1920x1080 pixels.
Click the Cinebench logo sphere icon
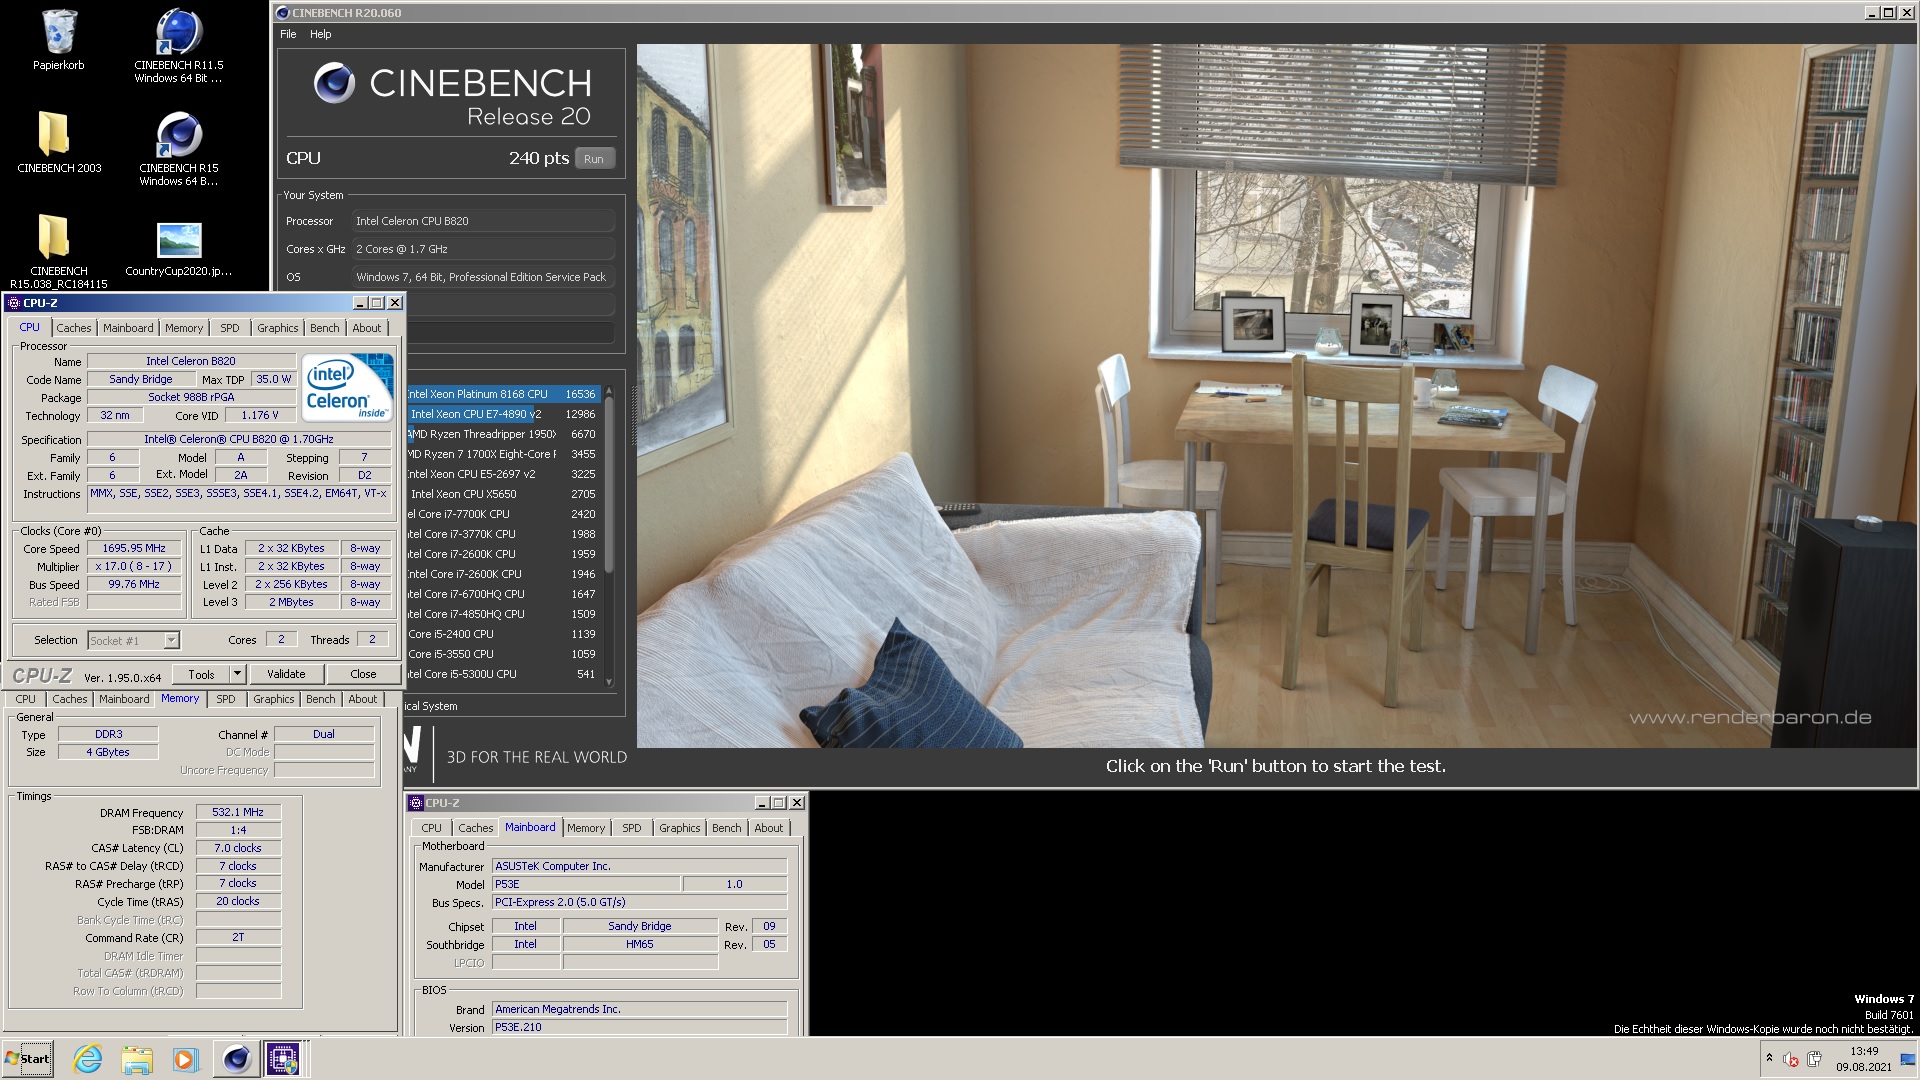[334, 83]
